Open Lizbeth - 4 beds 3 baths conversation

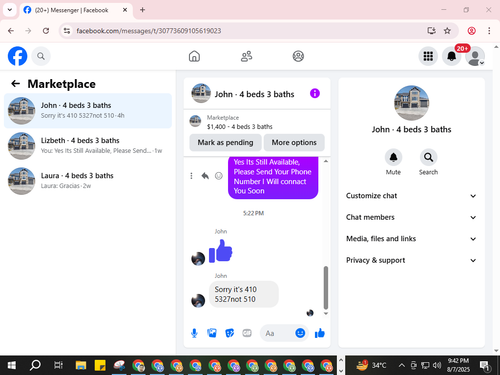coord(88,146)
